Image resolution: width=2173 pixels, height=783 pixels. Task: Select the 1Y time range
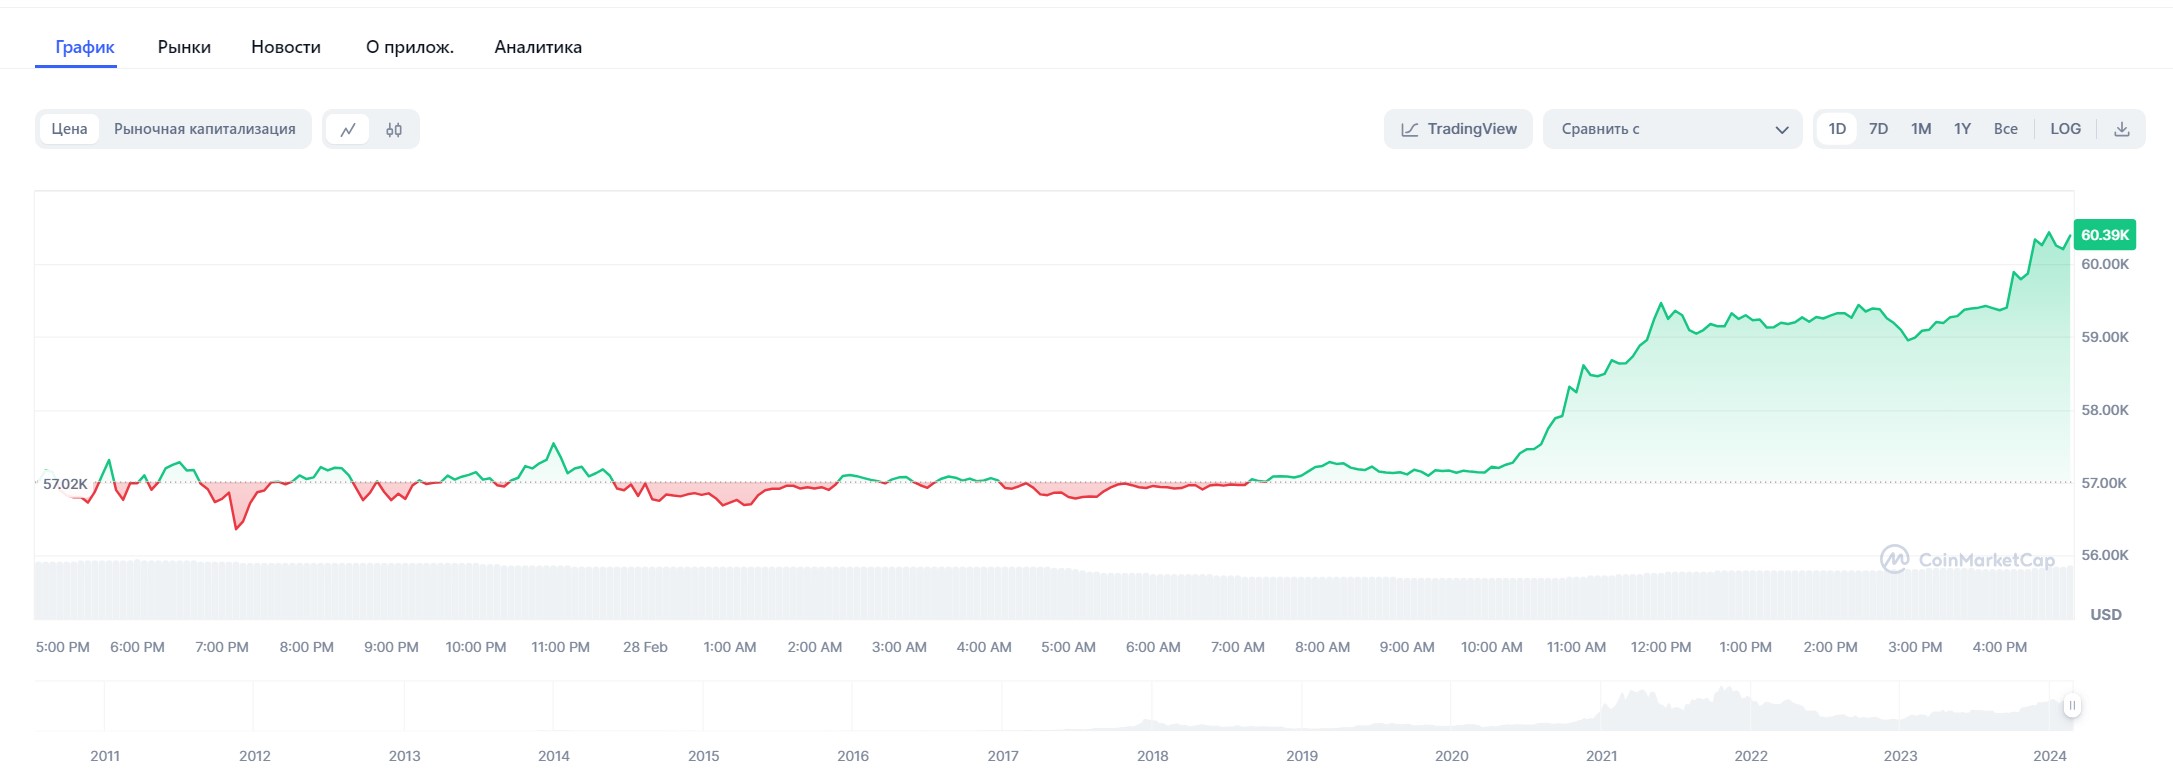point(1963,129)
